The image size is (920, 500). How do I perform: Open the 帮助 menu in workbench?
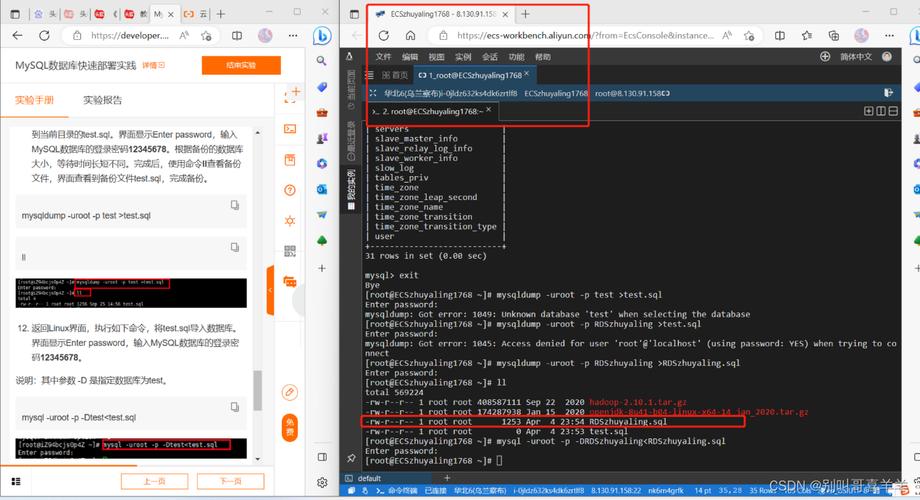pos(543,57)
